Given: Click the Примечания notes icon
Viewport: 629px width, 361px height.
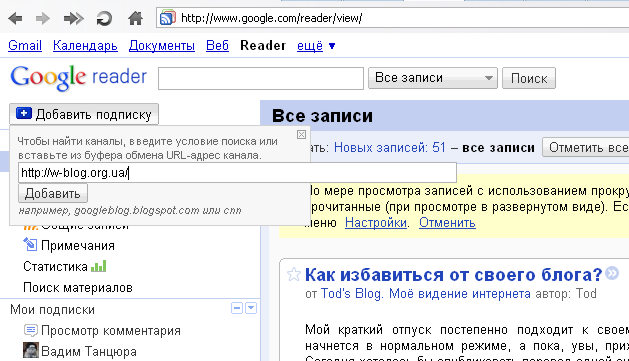Looking at the screenshot, I should pyautogui.click(x=30, y=244).
